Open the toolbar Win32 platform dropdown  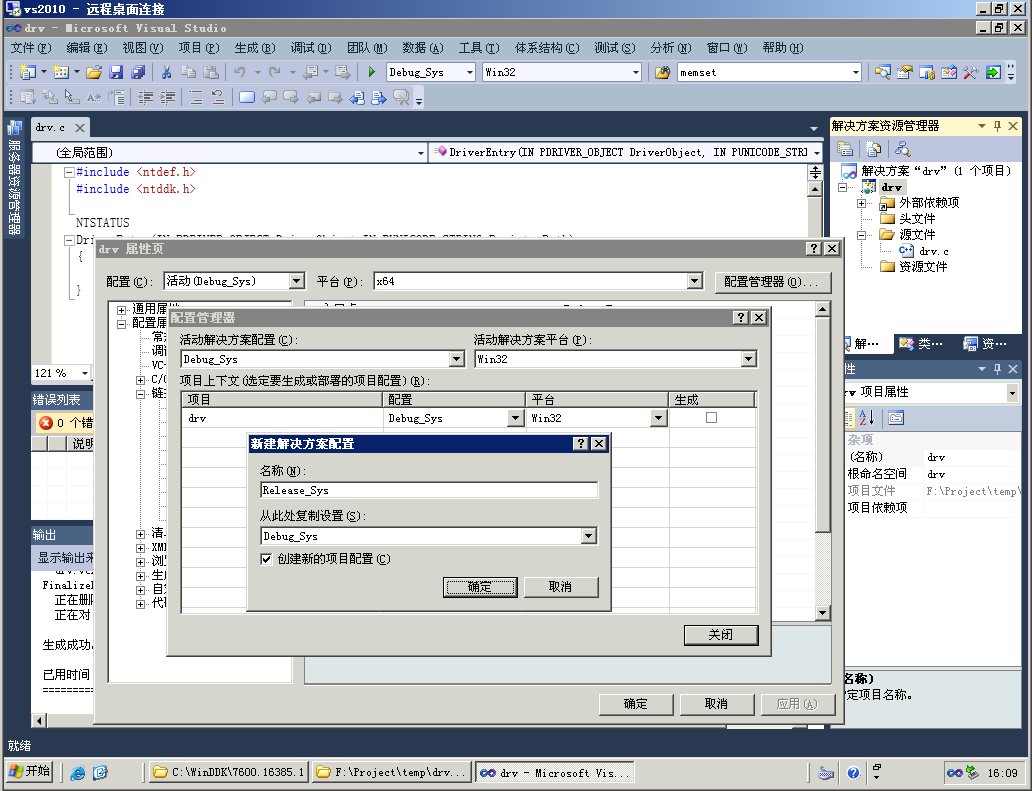[636, 72]
